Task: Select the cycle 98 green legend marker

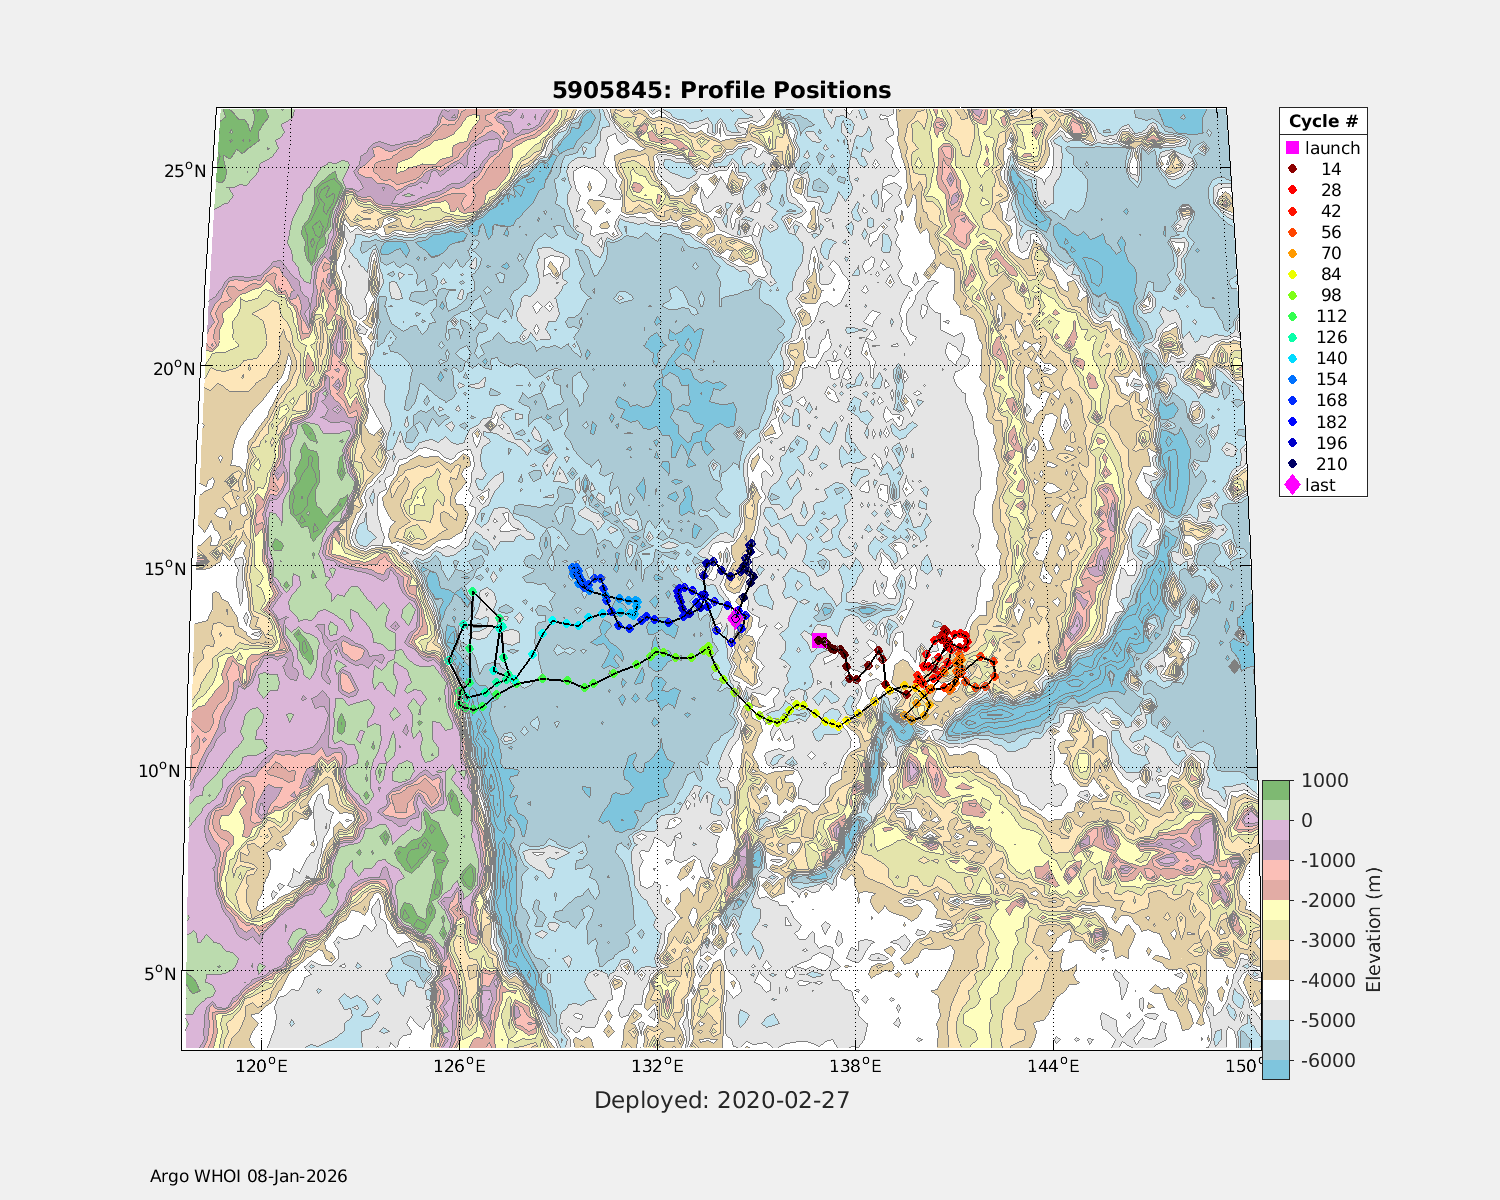Action: 1292,295
